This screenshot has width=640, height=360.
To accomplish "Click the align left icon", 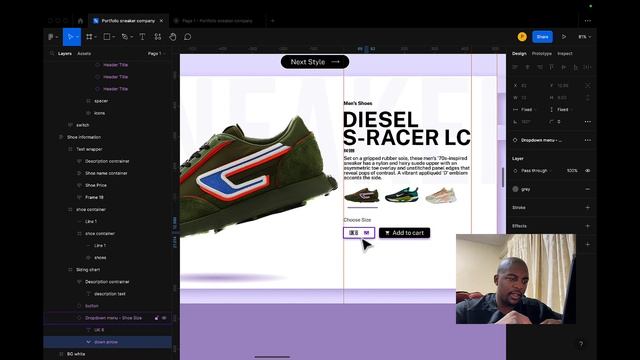I will click(x=516, y=67).
